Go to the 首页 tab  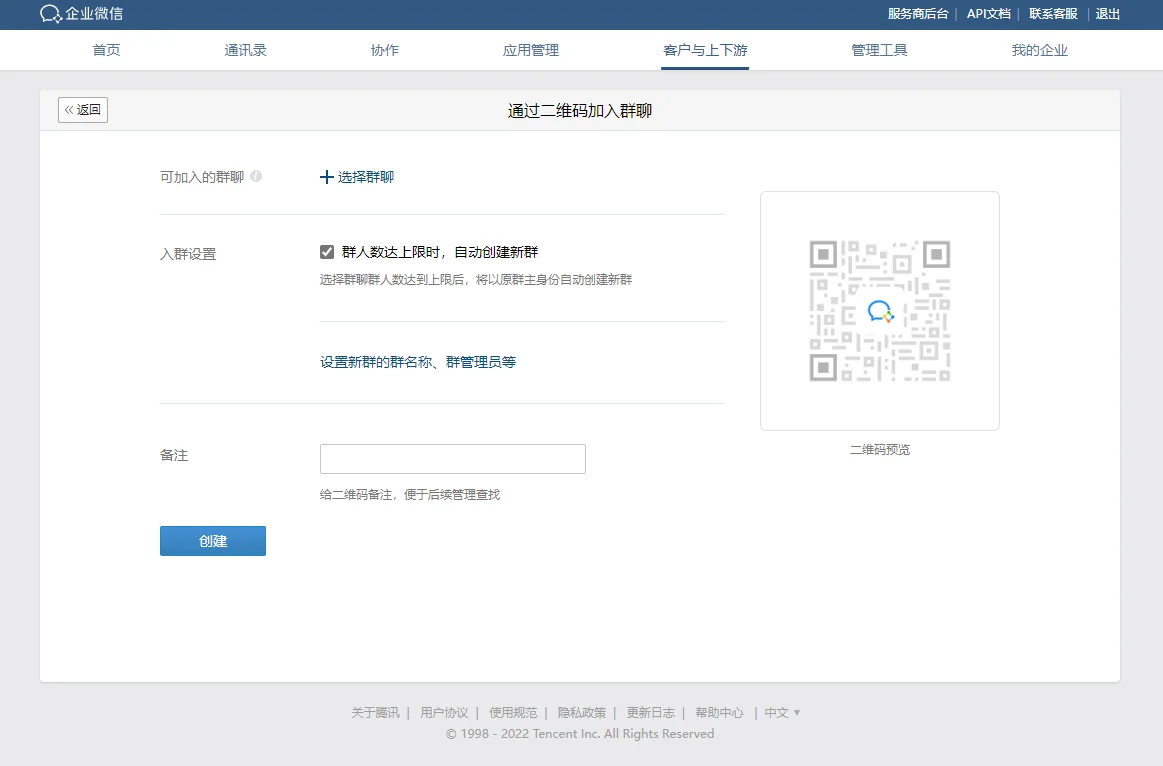(x=106, y=50)
